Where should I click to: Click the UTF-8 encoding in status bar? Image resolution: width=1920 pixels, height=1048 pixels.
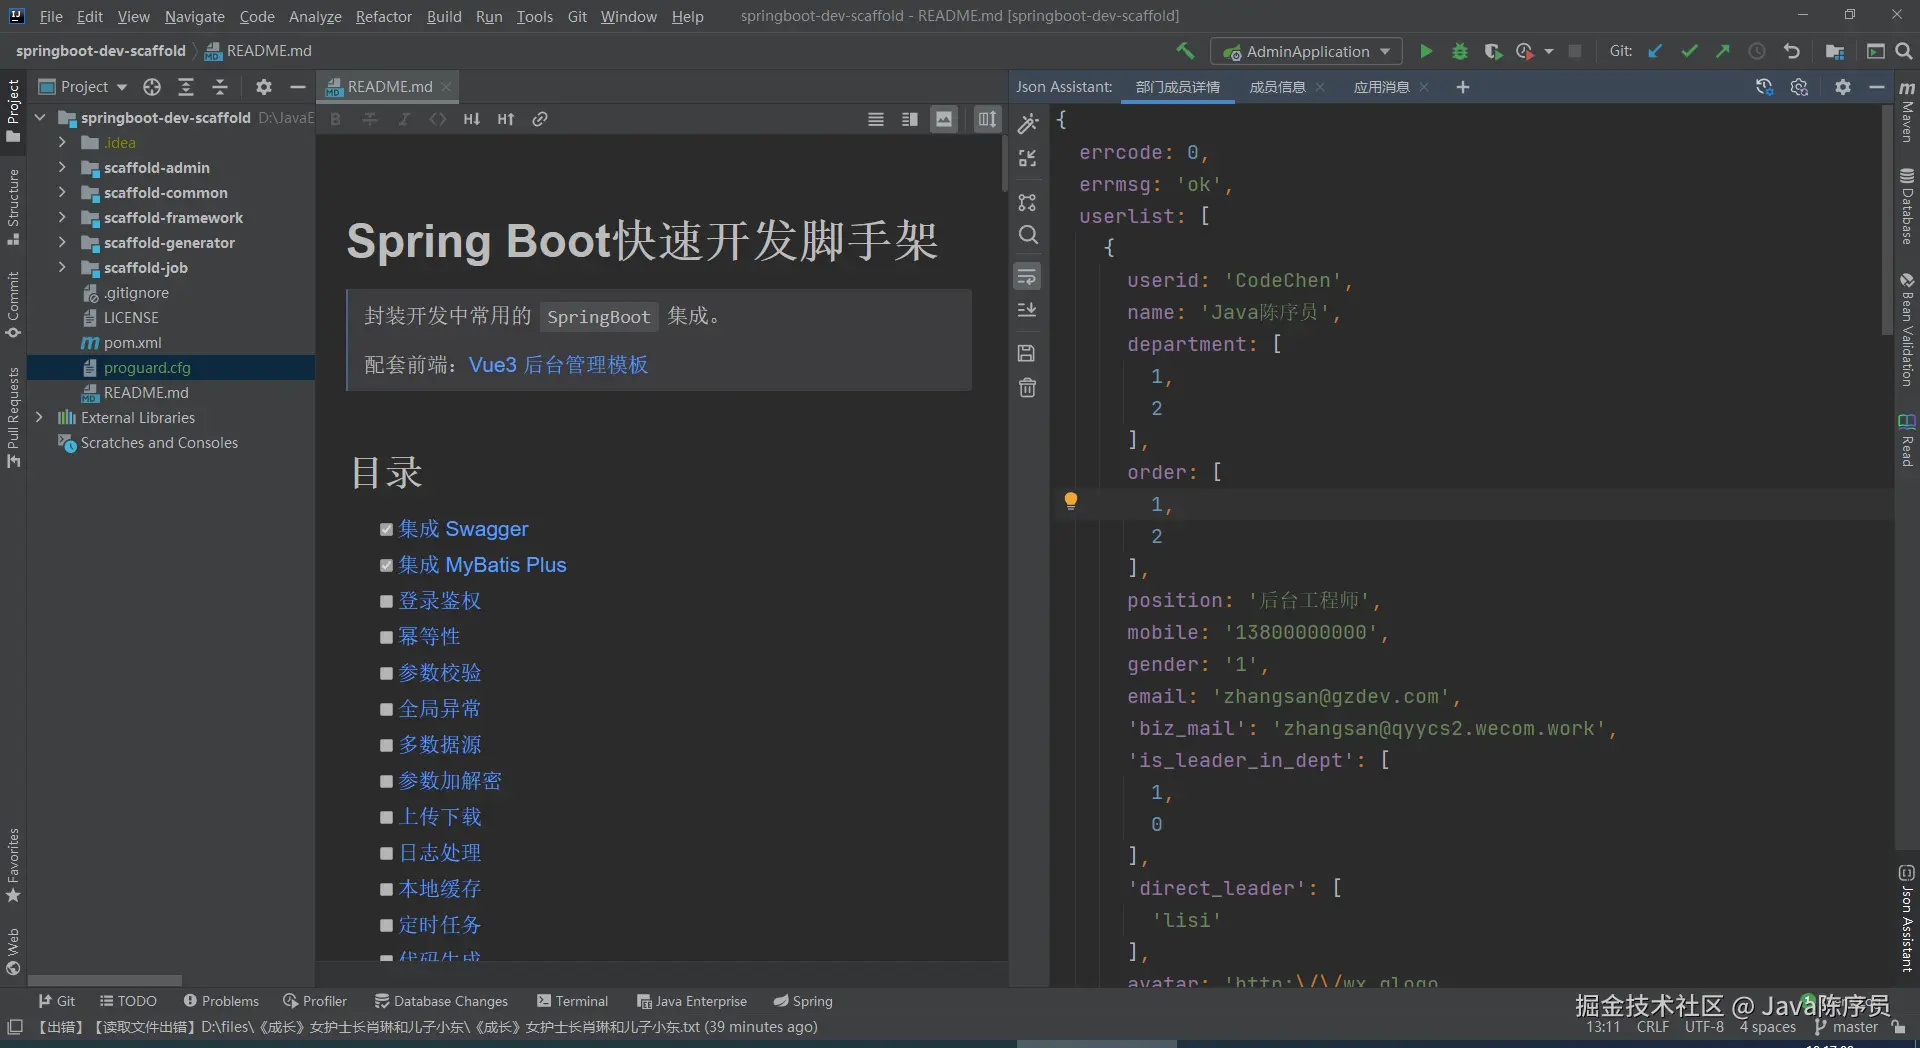tap(1704, 1027)
